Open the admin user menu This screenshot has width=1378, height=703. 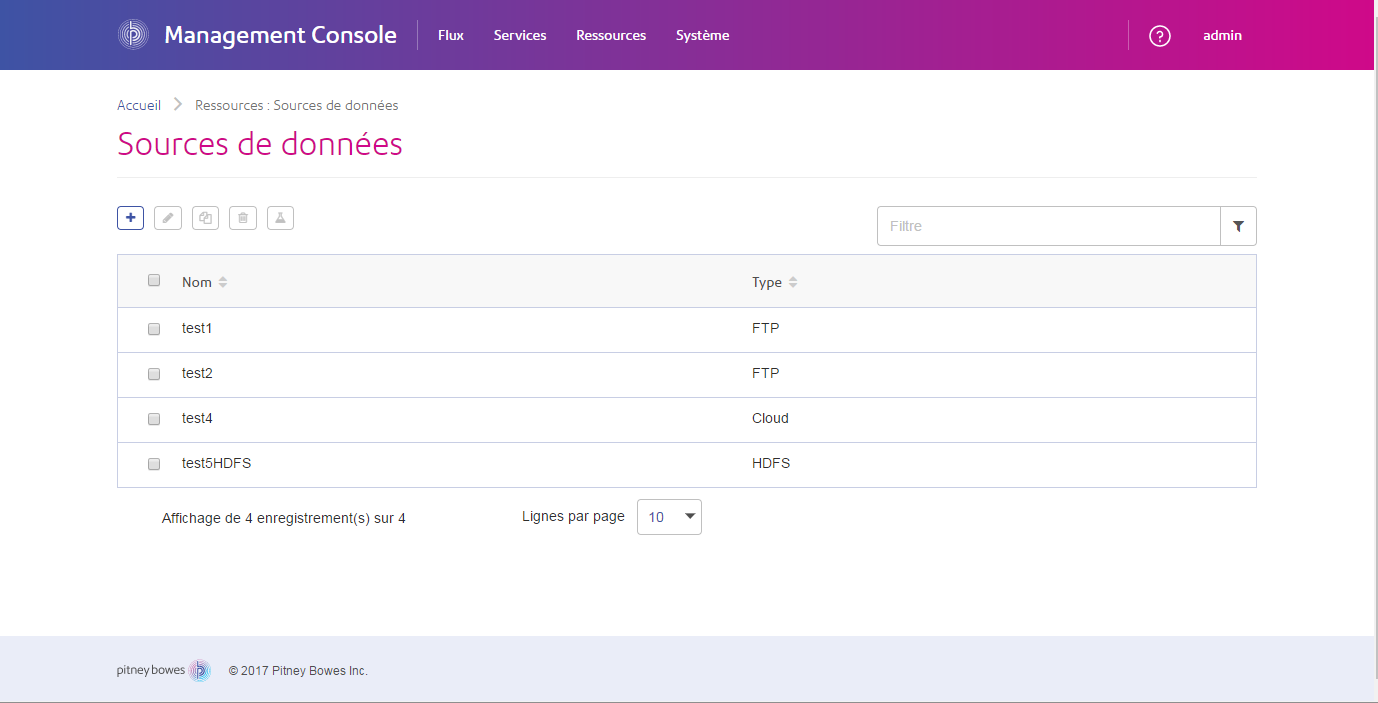point(1222,35)
